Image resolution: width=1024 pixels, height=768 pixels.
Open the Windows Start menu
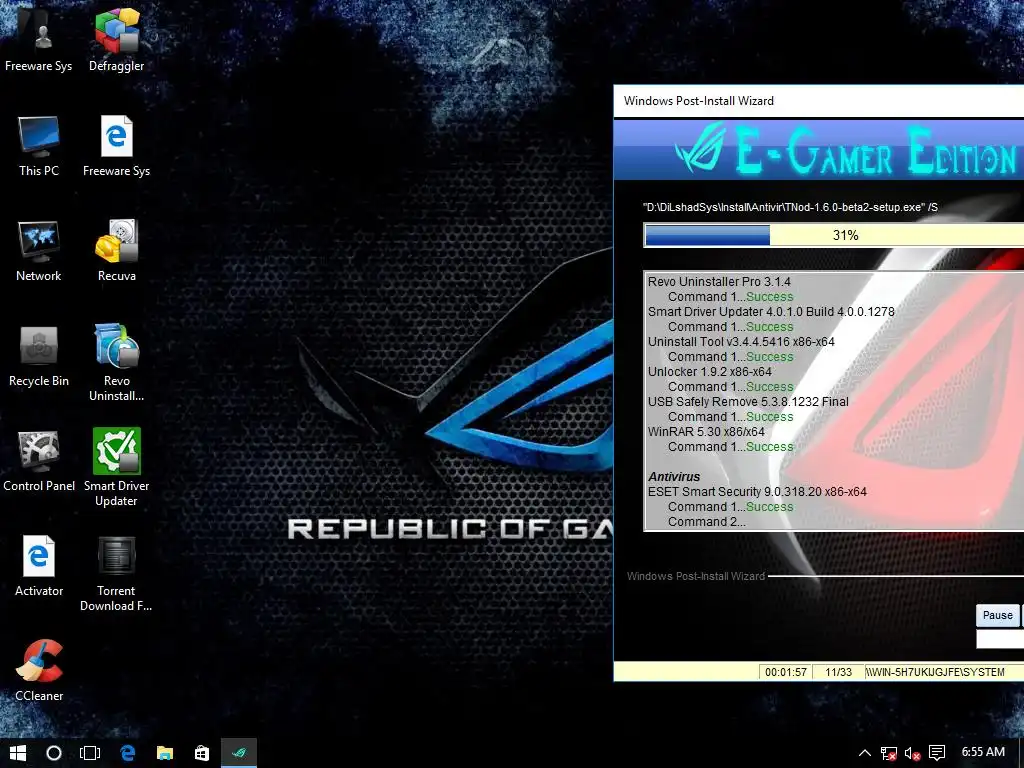[x=18, y=753]
